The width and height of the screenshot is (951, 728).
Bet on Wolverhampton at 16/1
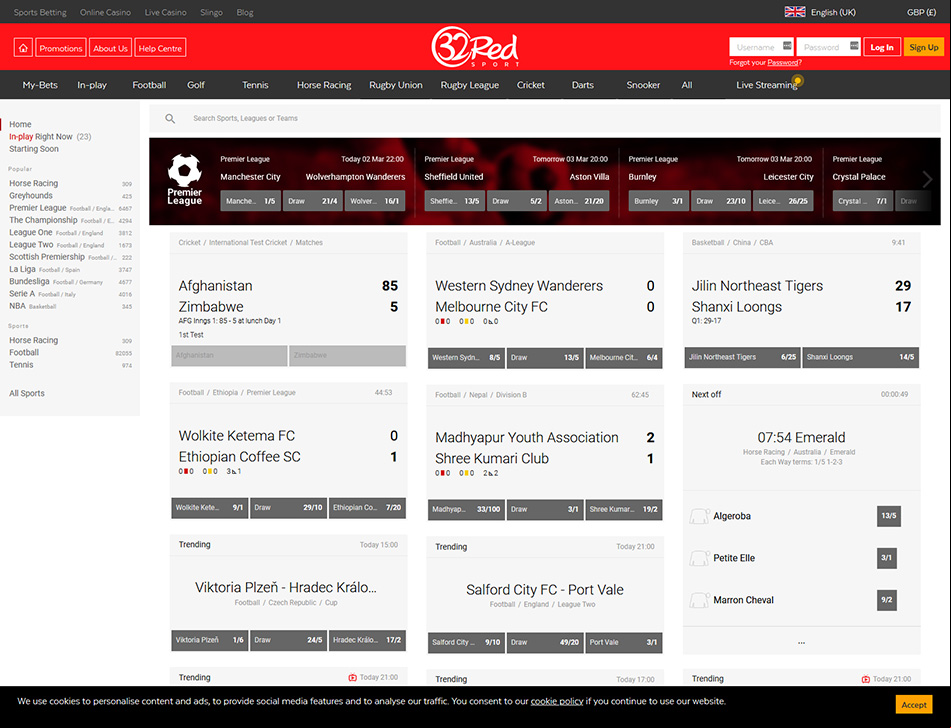pyautogui.click(x=375, y=201)
